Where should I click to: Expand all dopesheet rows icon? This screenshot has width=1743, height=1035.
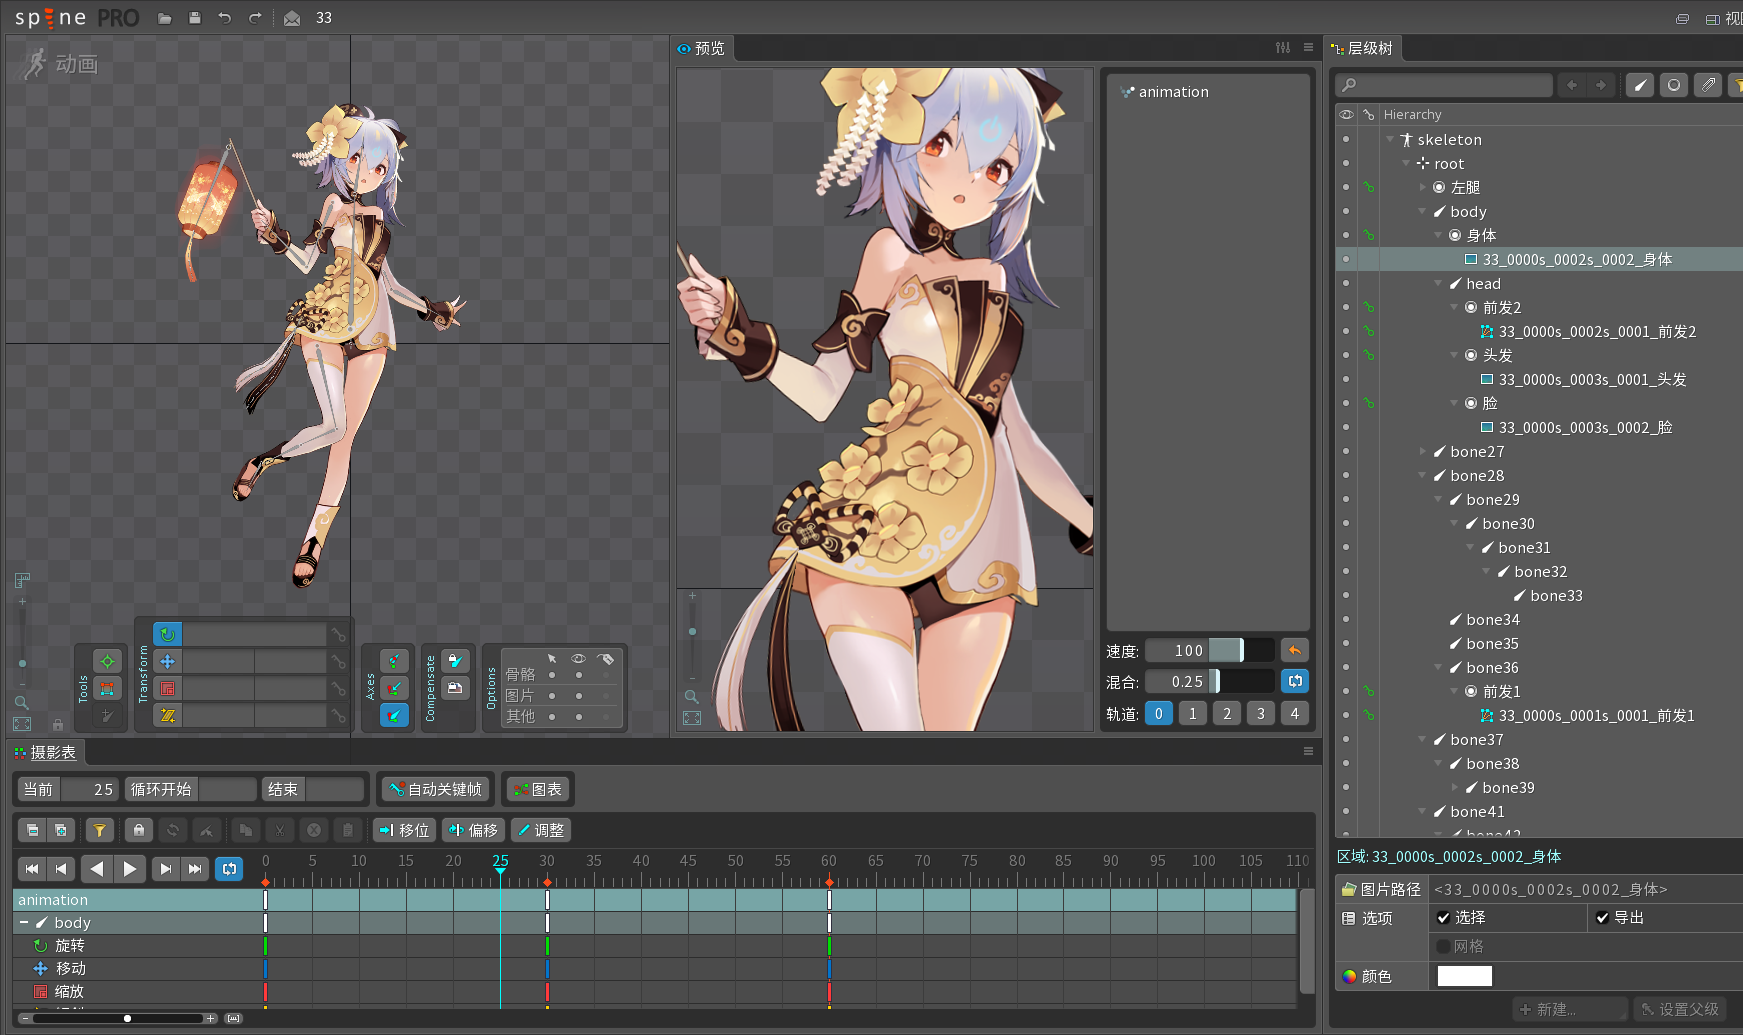click(x=61, y=830)
